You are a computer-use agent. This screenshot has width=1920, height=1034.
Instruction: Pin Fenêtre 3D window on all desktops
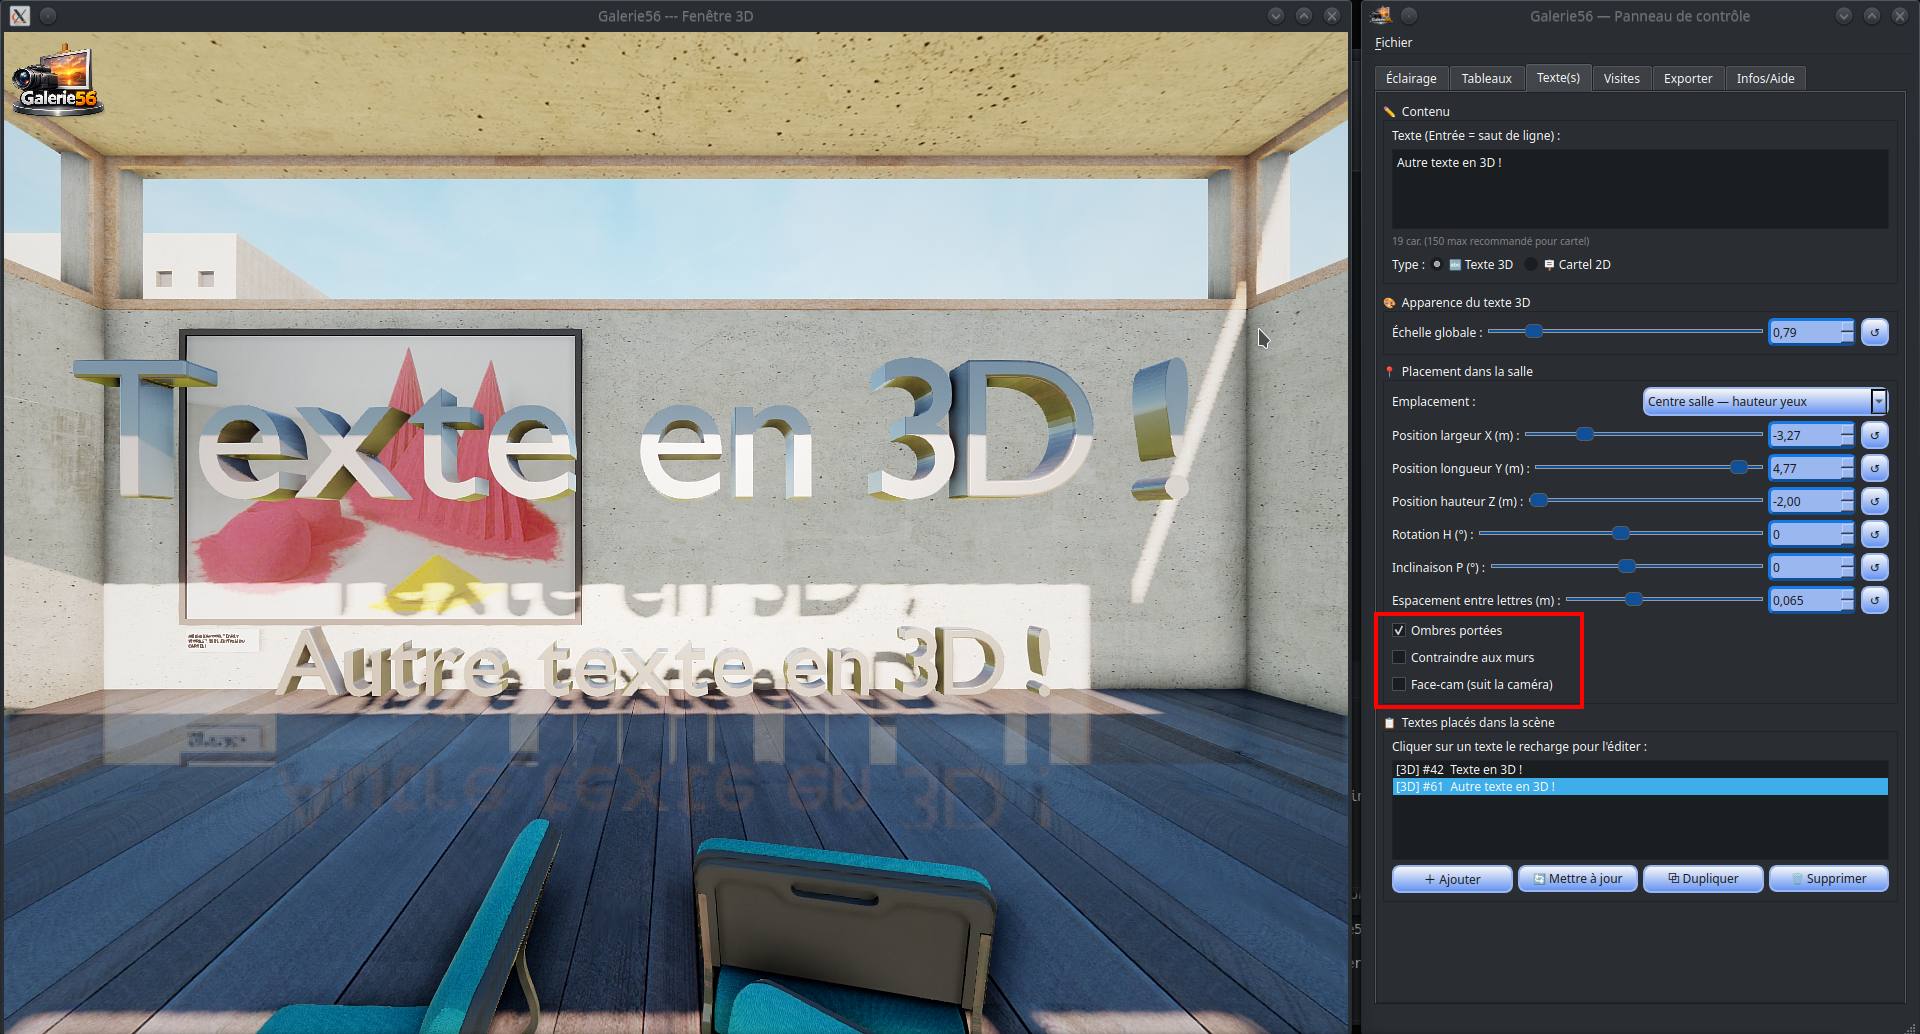[48, 15]
